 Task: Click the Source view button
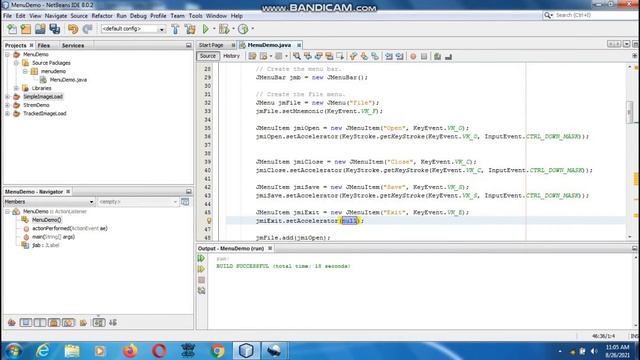pos(208,56)
